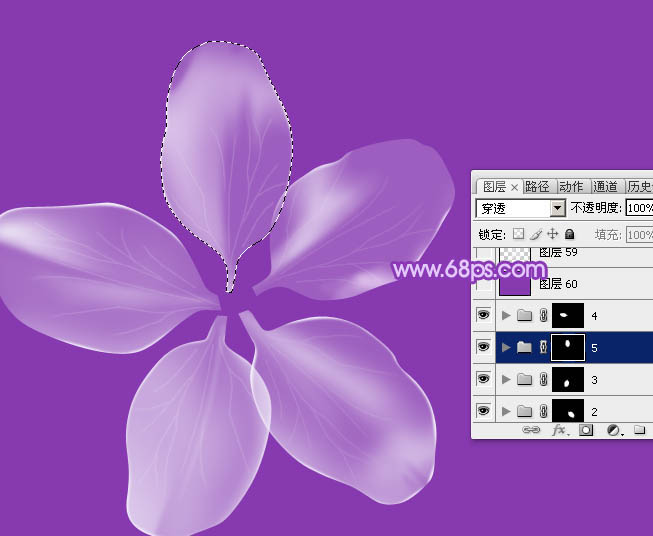The height and width of the screenshot is (536, 653).
Task: Expand group 4 disclosure triangle
Action: click(506, 316)
